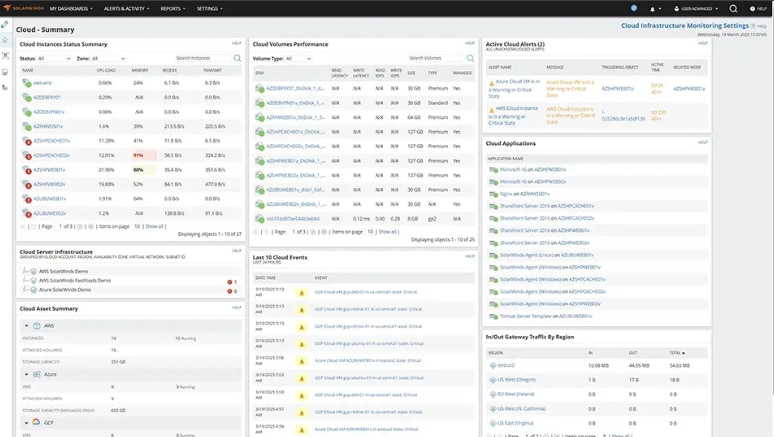Image resolution: width=774 pixels, height=437 pixels.
Task: Open the AWS Cloud Instance warning alert name
Action: pyautogui.click(x=513, y=116)
